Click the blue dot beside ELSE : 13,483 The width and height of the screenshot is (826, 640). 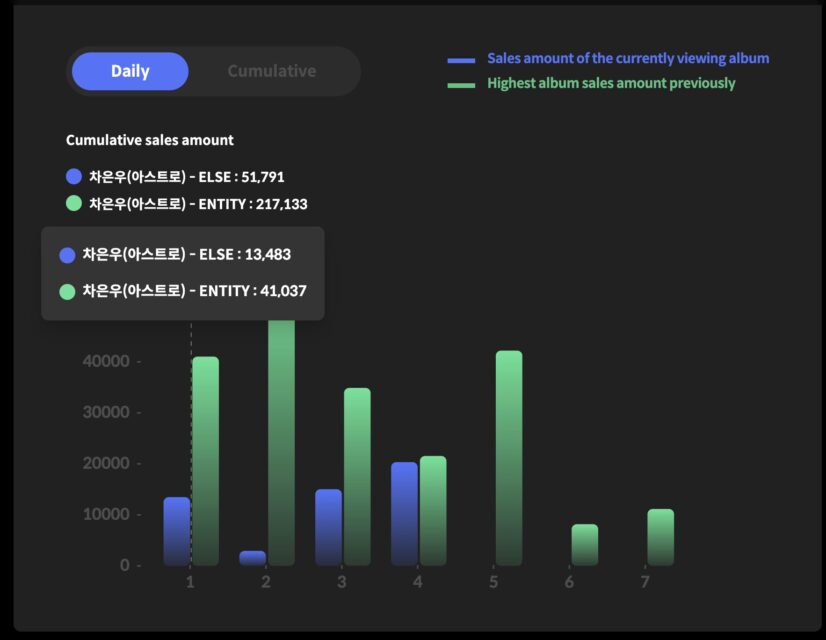pos(68,255)
